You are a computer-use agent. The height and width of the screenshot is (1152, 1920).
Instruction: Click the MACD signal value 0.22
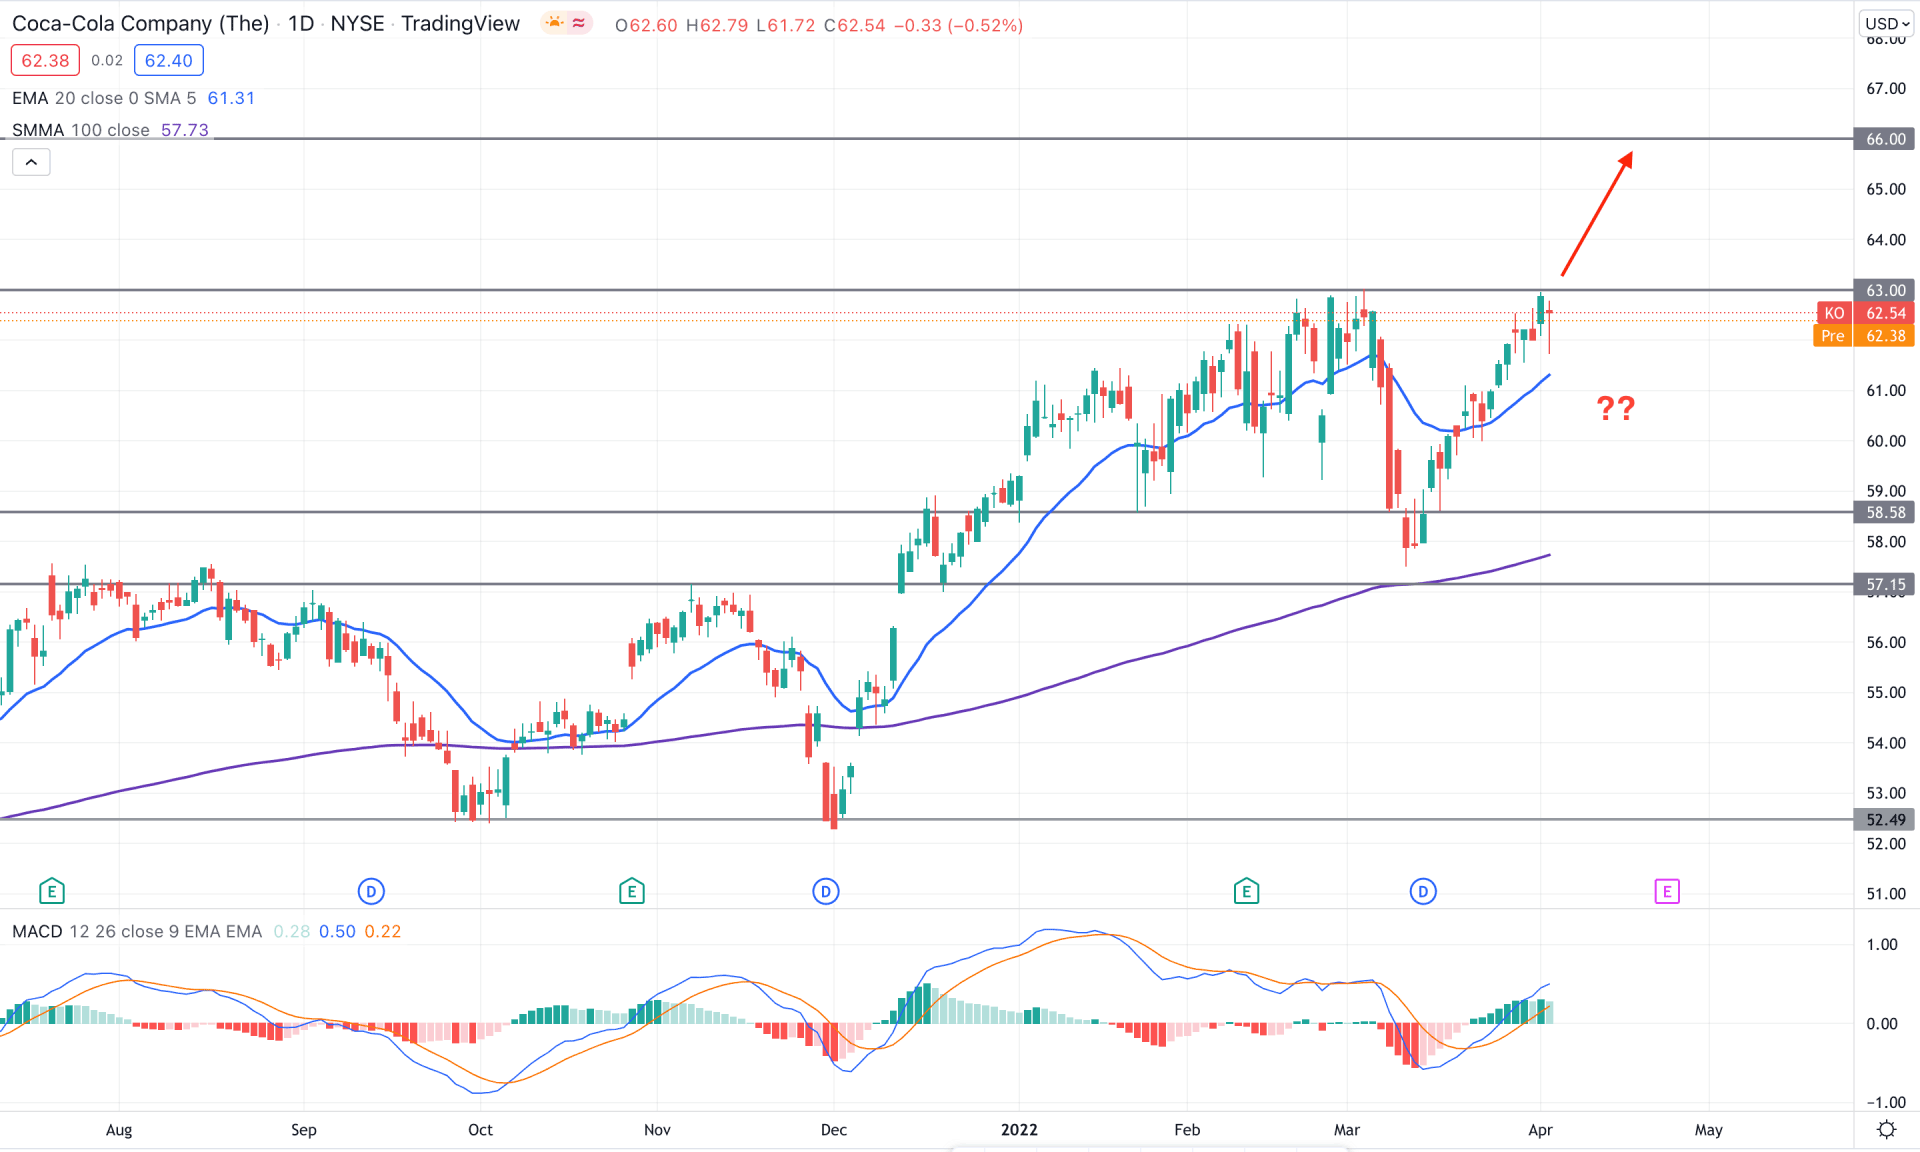coord(382,931)
